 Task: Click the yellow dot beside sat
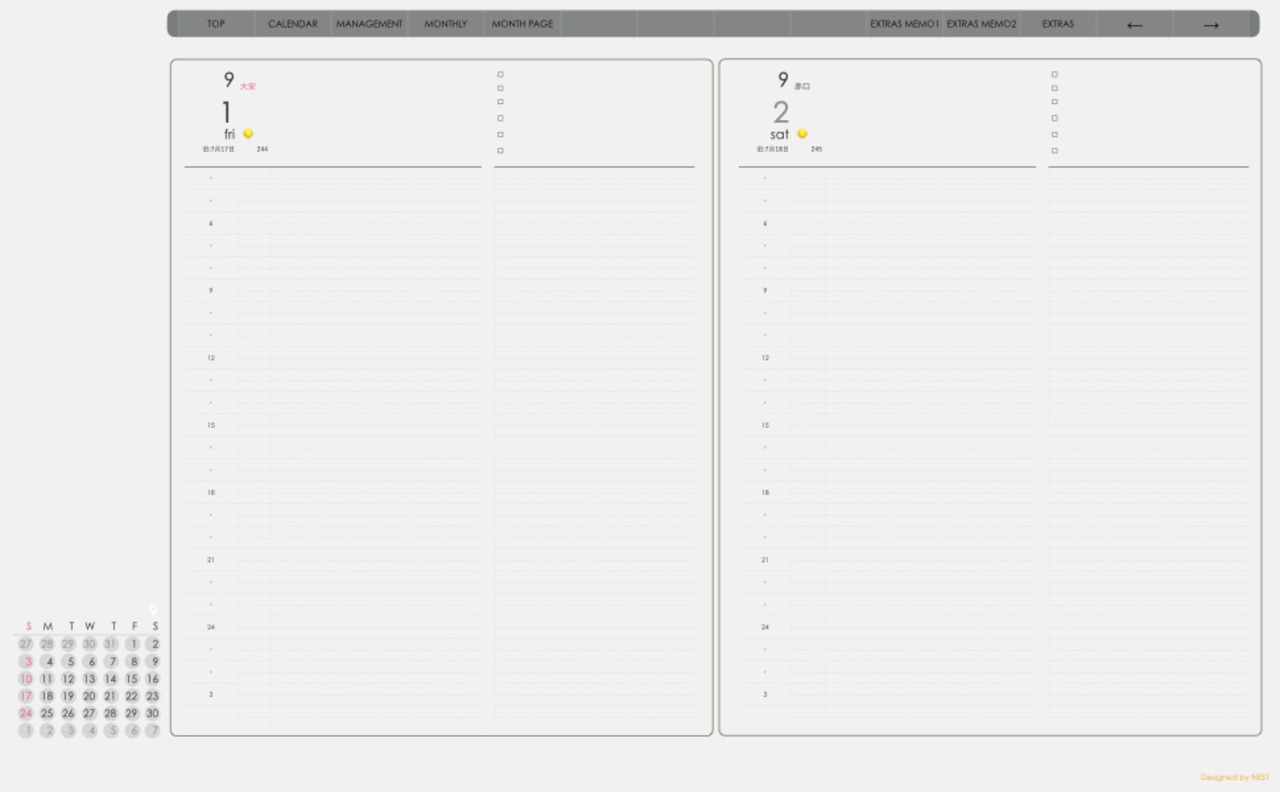(x=802, y=134)
